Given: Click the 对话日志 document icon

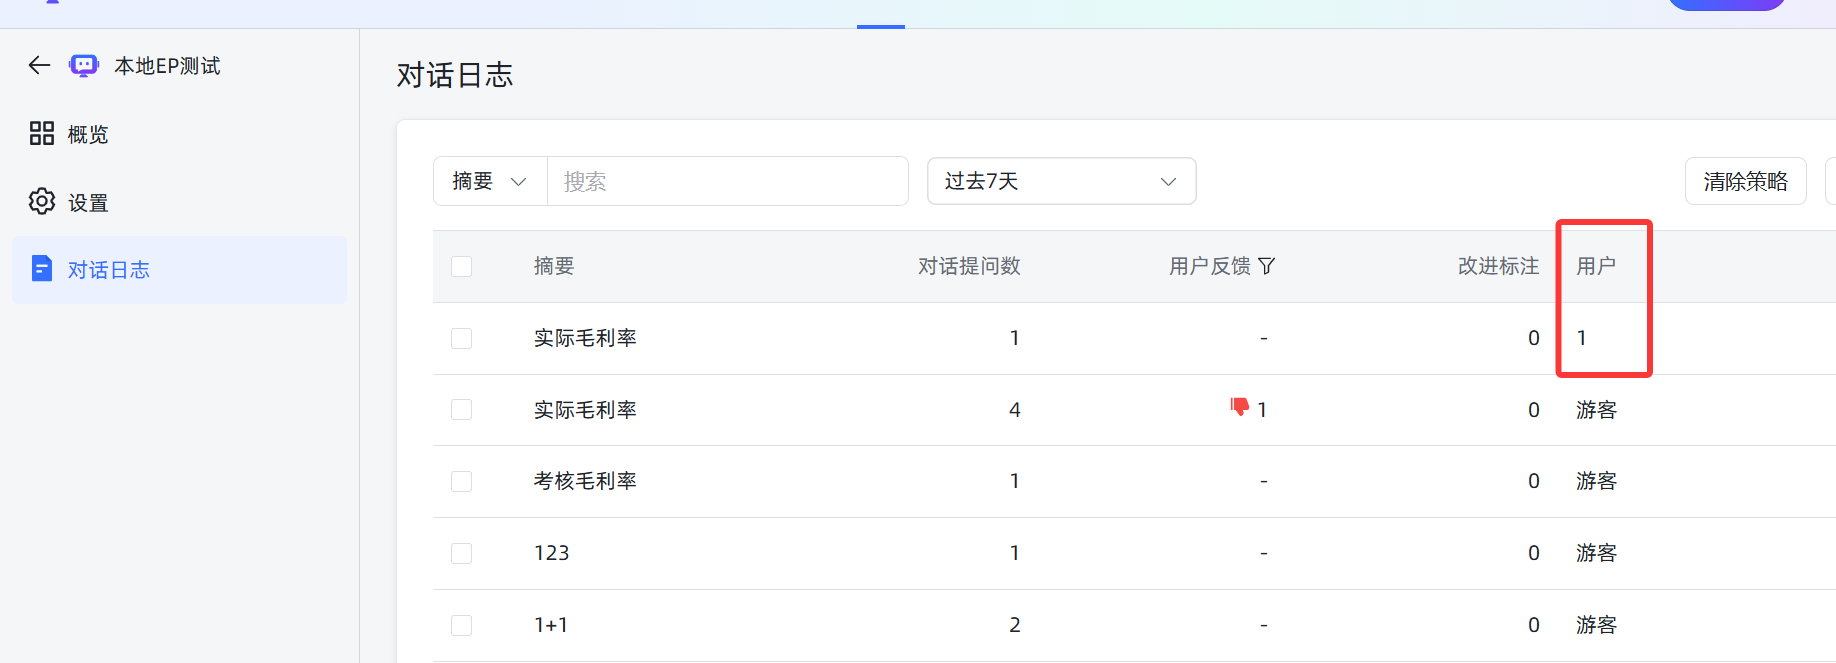Looking at the screenshot, I should [42, 269].
